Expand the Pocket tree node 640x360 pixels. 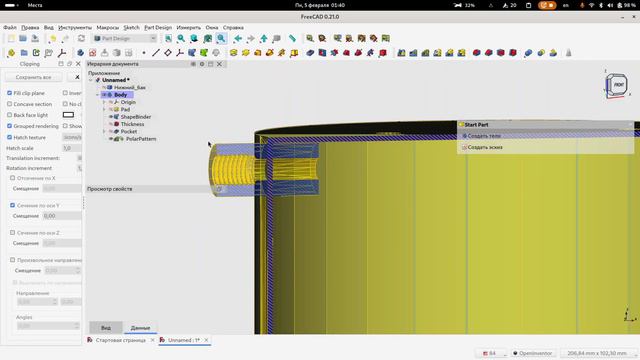104,131
